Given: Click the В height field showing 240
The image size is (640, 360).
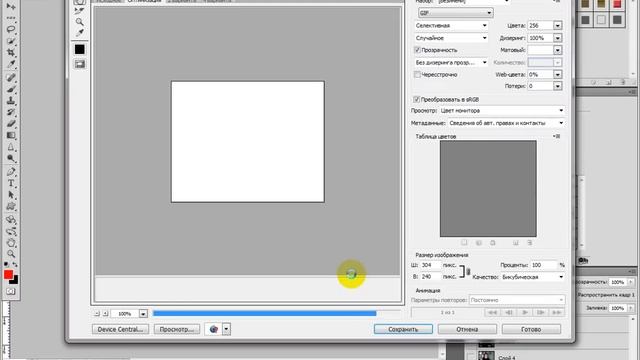Looking at the screenshot, I should pos(431,276).
